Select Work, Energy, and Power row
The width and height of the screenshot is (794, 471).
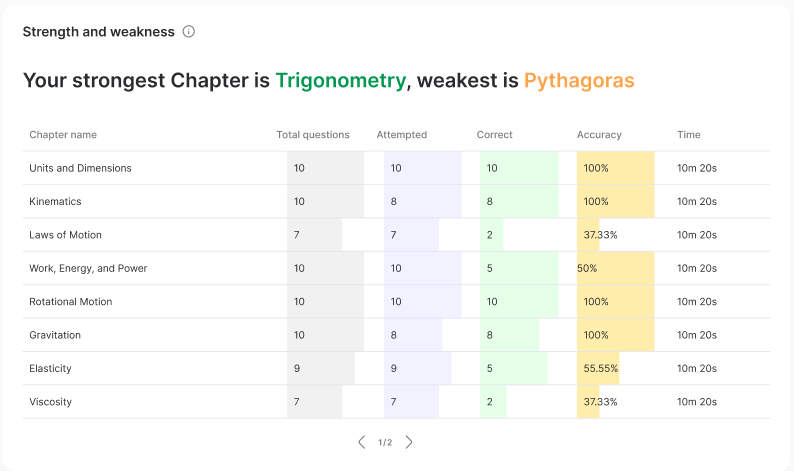coord(88,268)
